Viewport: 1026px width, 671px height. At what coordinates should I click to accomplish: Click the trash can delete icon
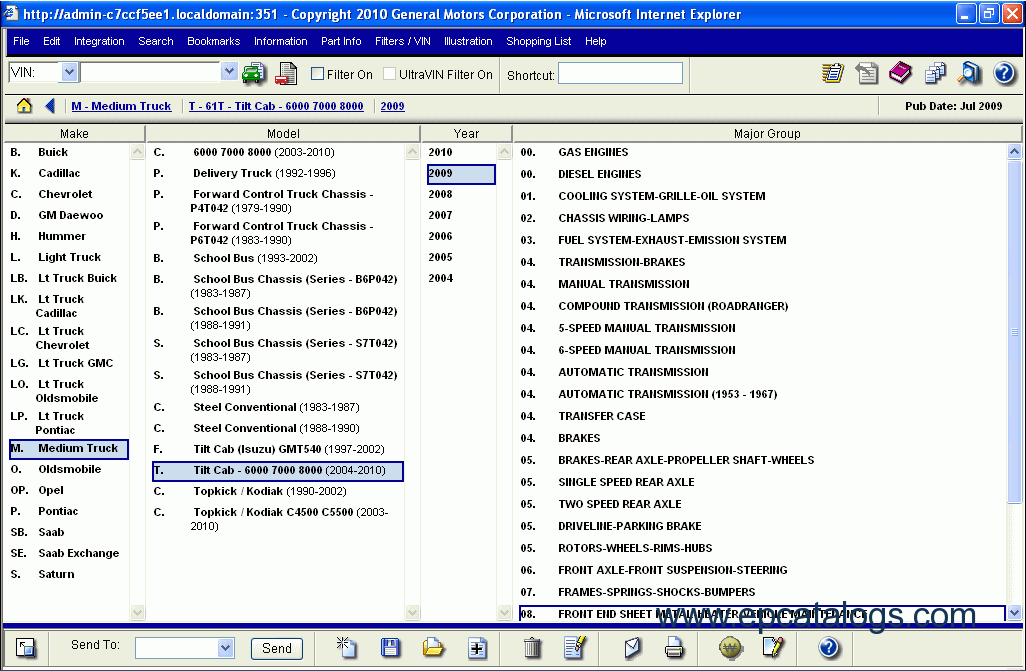coord(532,648)
